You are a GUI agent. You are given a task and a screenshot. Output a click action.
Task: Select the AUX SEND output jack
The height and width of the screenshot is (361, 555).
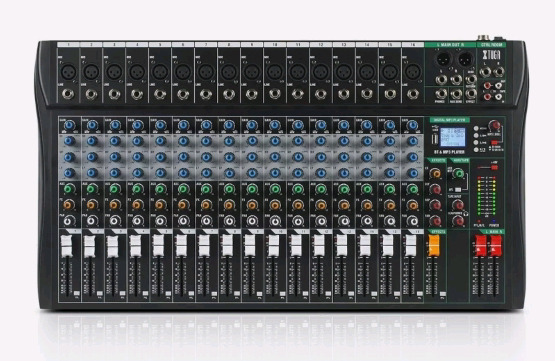[456, 94]
